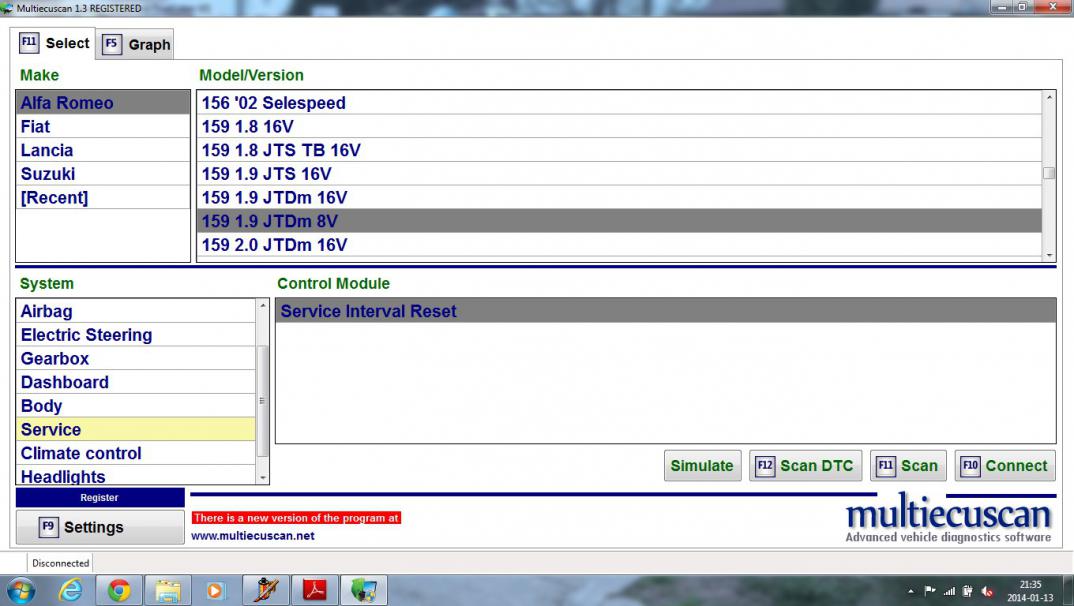Viewport: 1074px width, 606px height.
Task: Select model 156 '02 Selespeed
Action: 620,103
